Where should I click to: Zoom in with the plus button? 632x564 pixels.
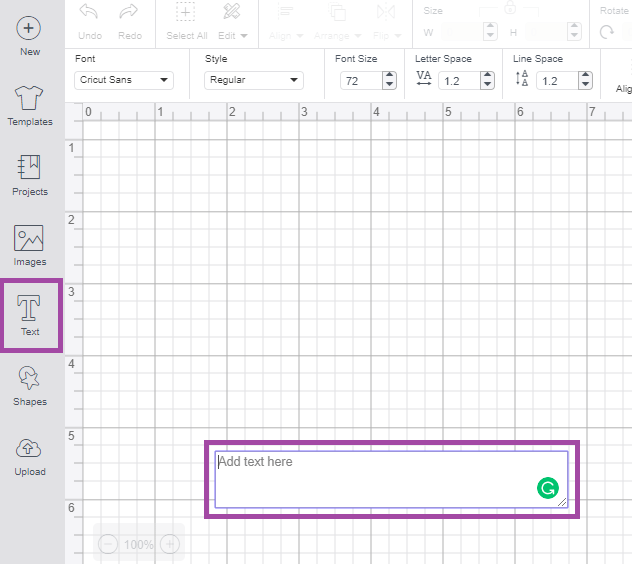coord(170,545)
